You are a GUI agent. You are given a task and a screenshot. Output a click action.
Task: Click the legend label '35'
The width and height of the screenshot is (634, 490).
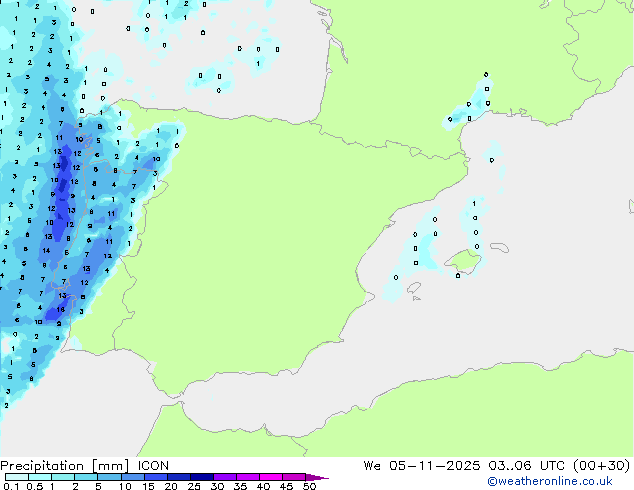click(240, 486)
